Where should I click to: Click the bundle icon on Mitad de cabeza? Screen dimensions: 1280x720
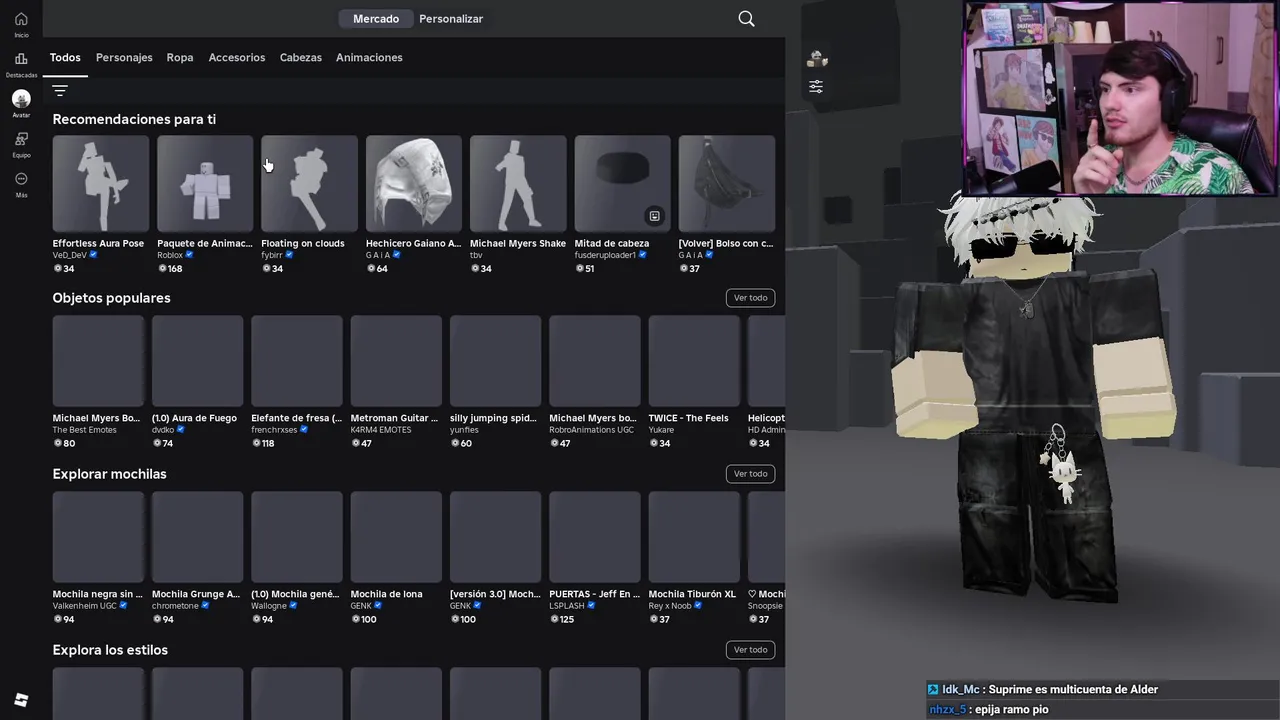pos(654,216)
